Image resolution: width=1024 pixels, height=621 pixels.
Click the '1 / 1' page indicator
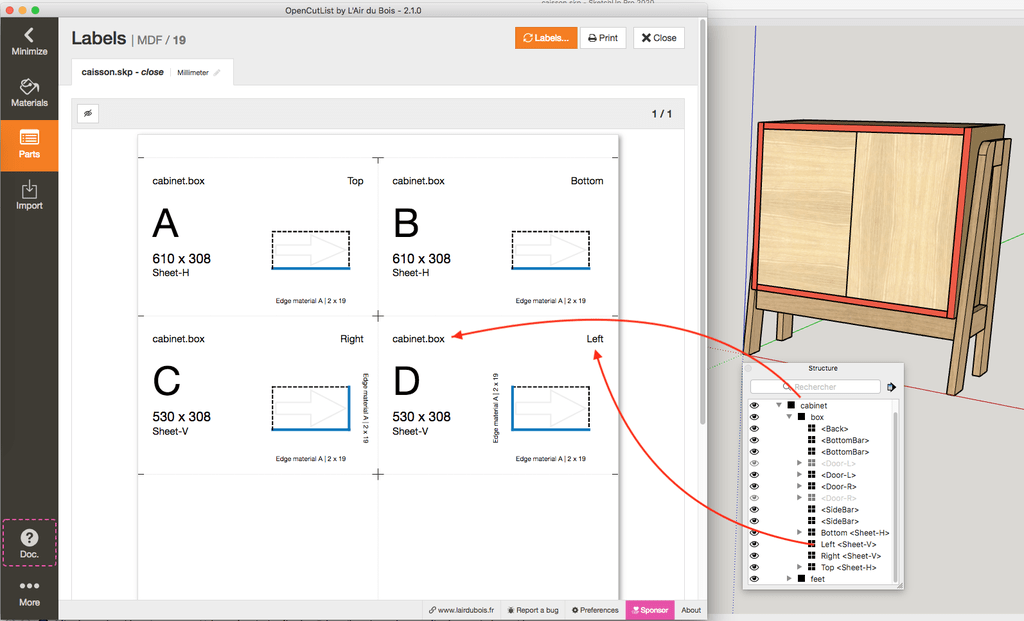click(662, 114)
